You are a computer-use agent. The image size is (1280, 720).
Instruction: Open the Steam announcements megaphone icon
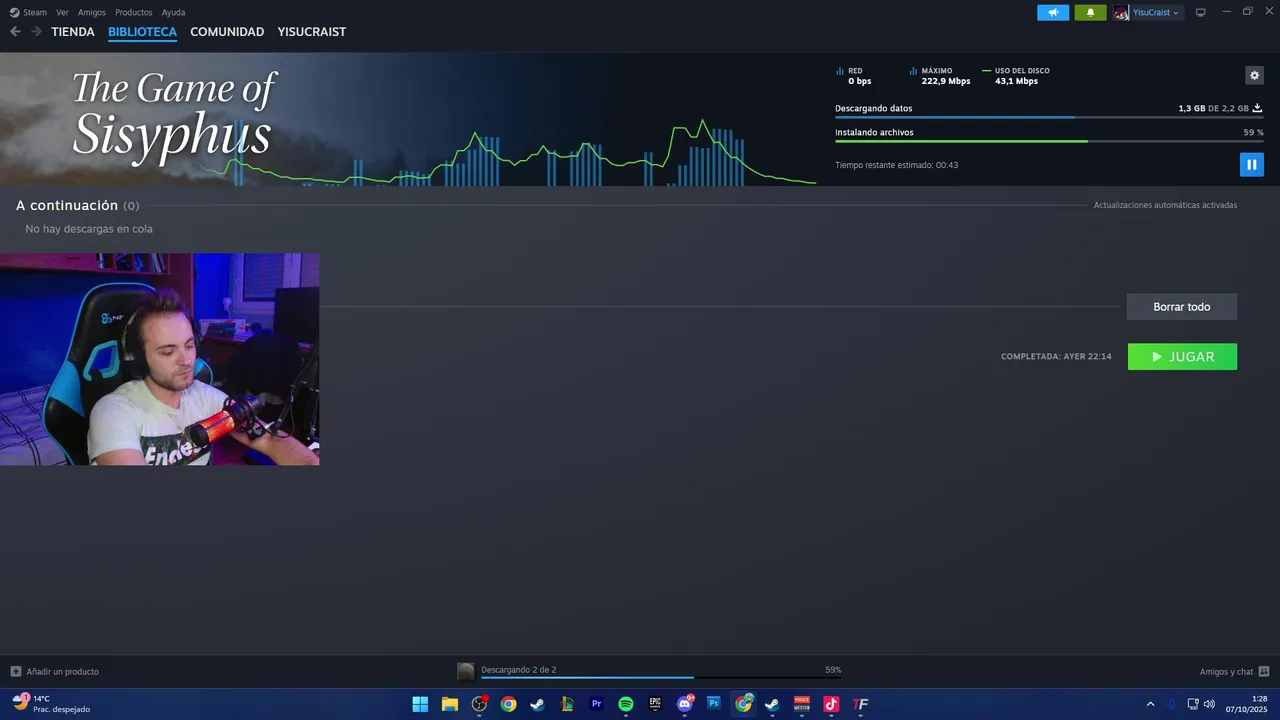[x=1053, y=12]
